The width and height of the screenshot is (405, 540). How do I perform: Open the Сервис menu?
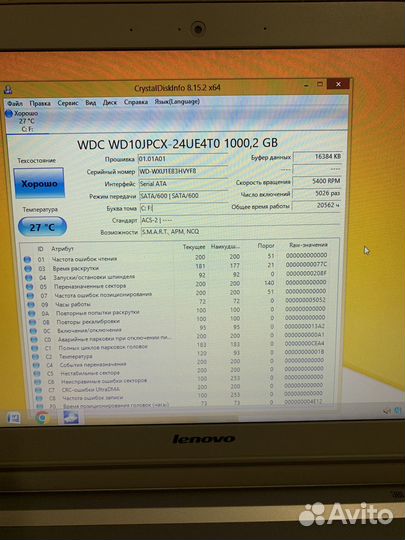point(68,103)
